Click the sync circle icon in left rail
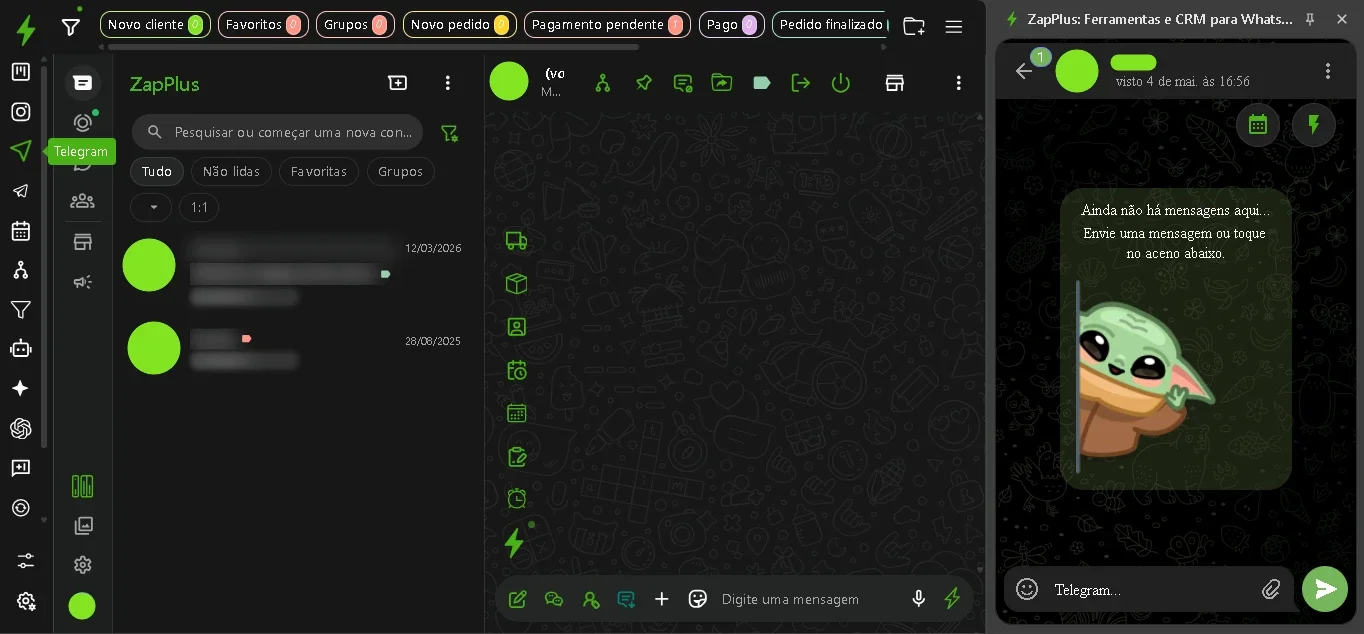1364x634 pixels. pyautogui.click(x=20, y=507)
